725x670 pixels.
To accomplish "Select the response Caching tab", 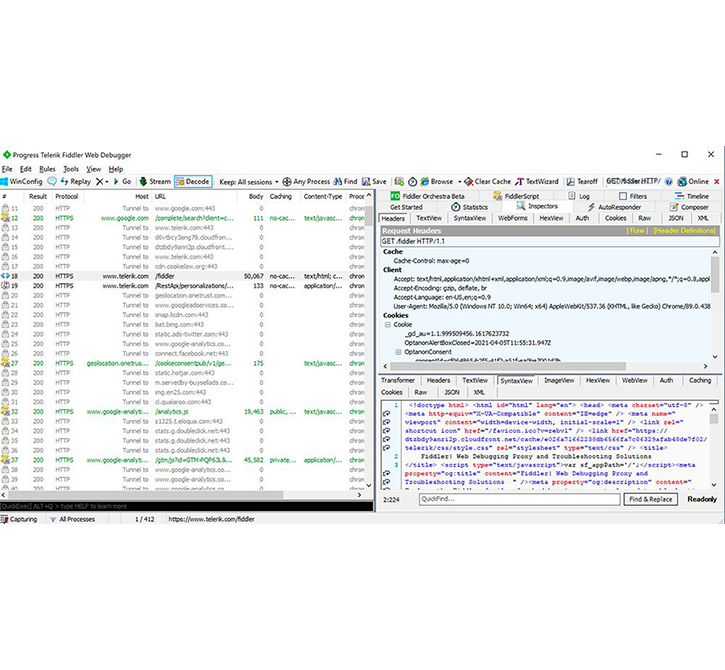I will [700, 381].
